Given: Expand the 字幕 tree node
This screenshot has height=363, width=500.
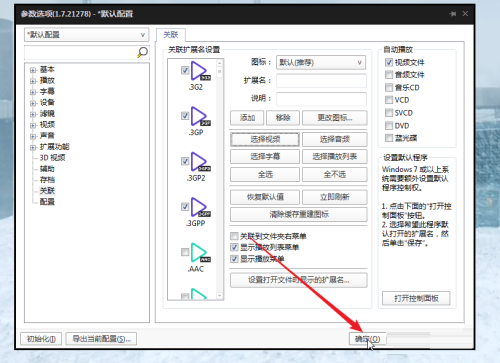Looking at the screenshot, I should pos(33,92).
